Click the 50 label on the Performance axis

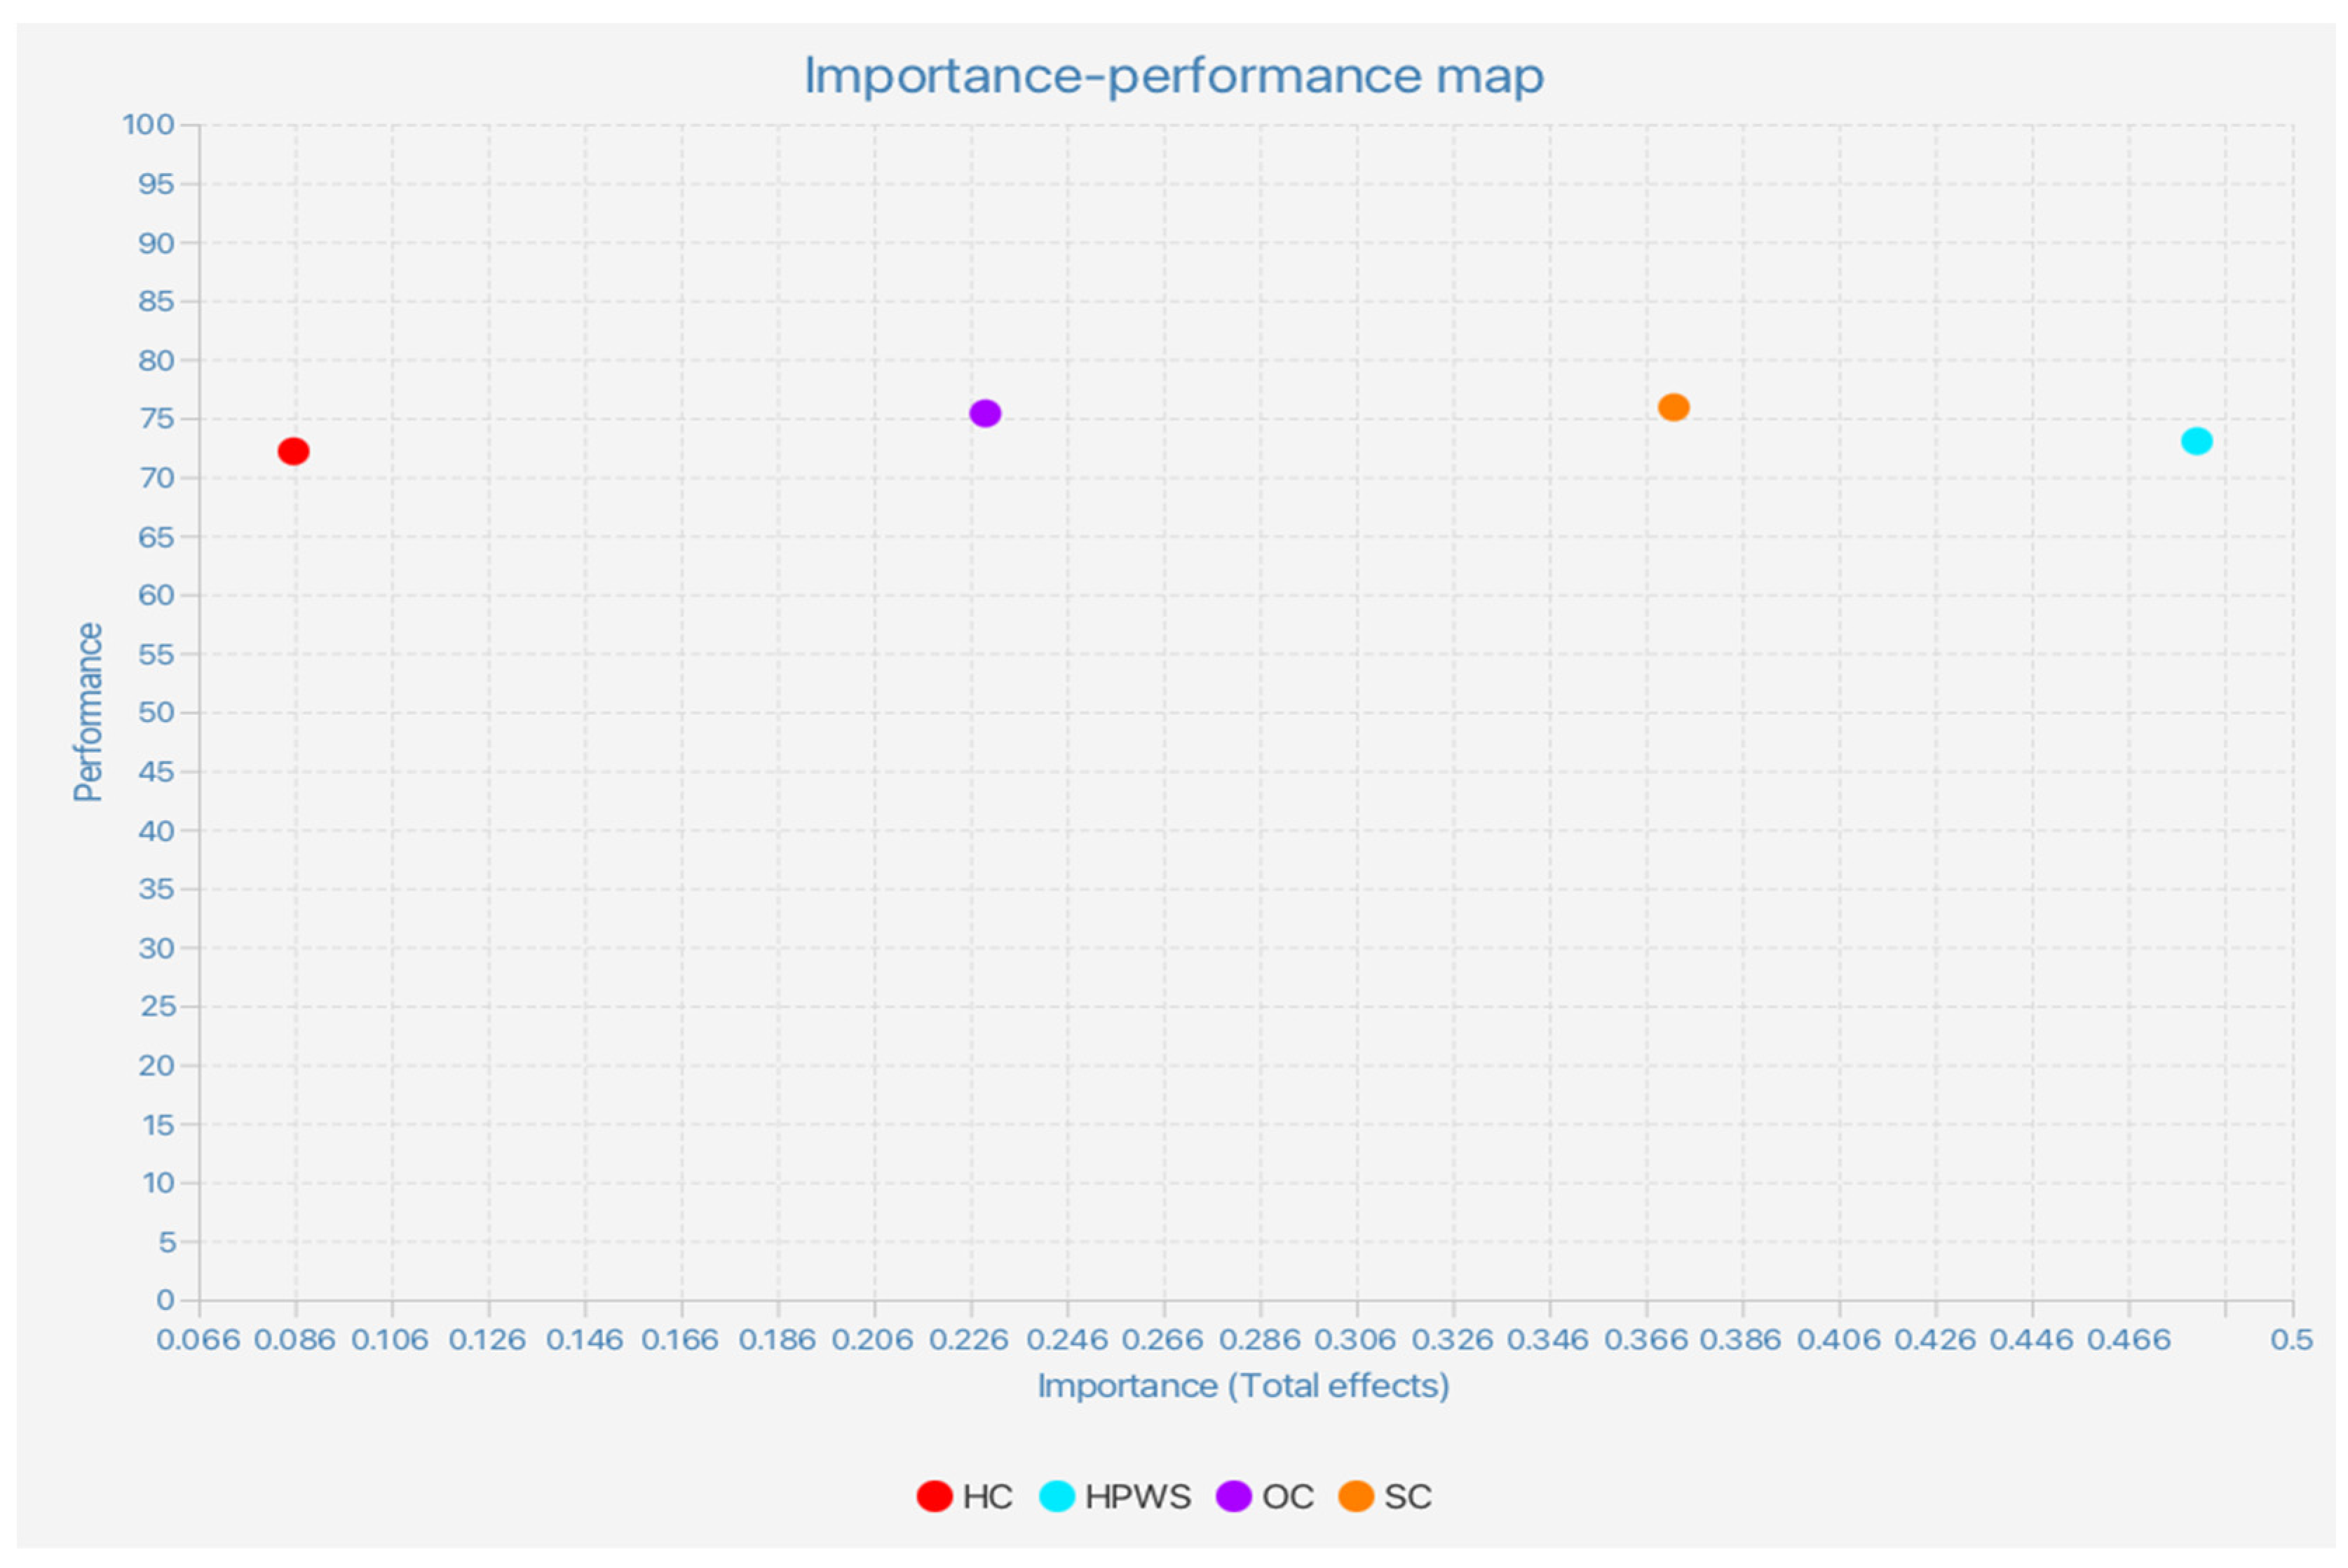pos(156,713)
